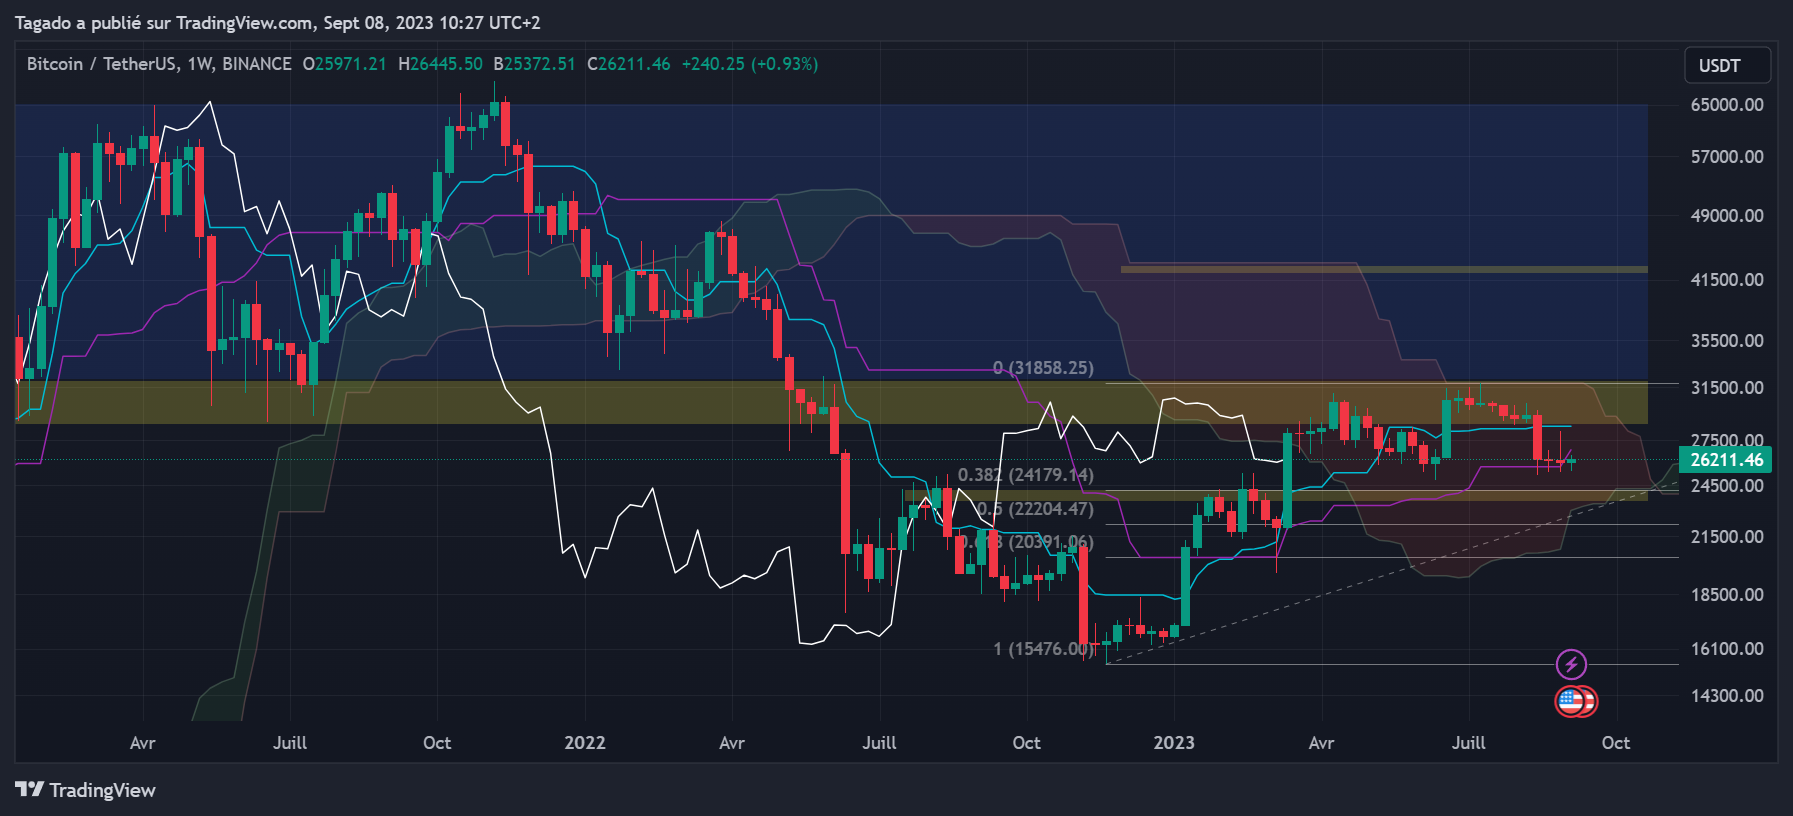Screen dimensions: 1793x816
Task: Click the purple lightning bolt event icon
Action: click(x=1571, y=664)
